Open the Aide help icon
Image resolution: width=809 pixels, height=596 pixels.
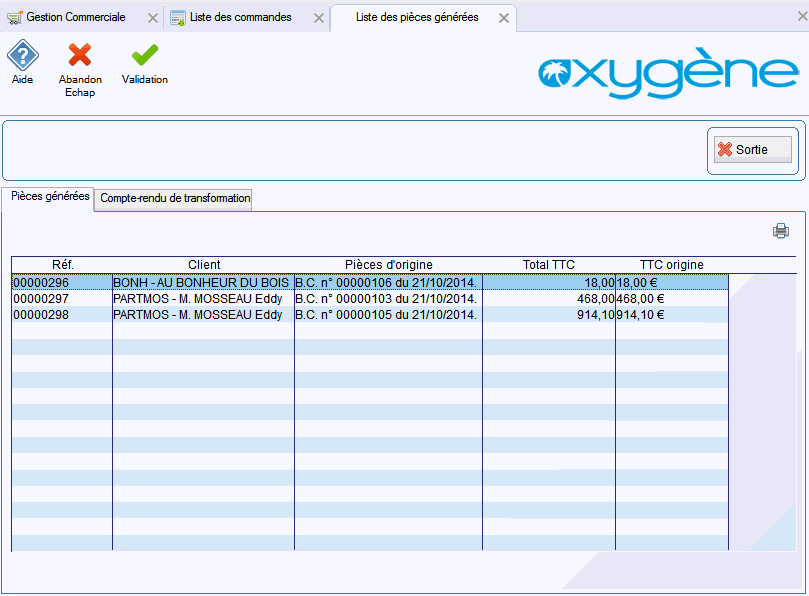22,56
